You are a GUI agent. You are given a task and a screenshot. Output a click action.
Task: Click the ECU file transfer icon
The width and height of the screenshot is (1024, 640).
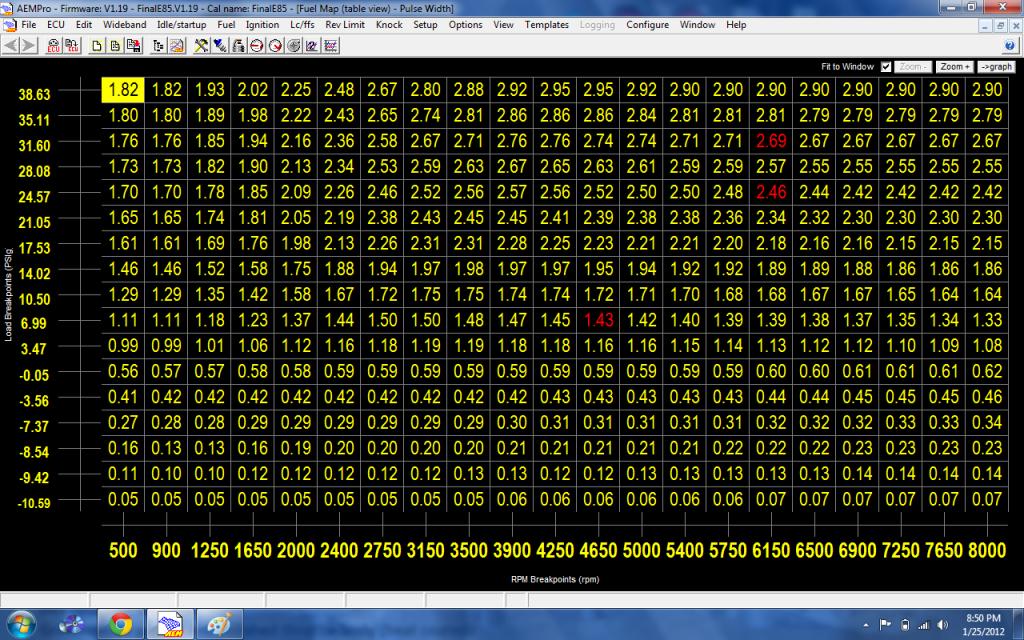pyautogui.click(x=71, y=46)
